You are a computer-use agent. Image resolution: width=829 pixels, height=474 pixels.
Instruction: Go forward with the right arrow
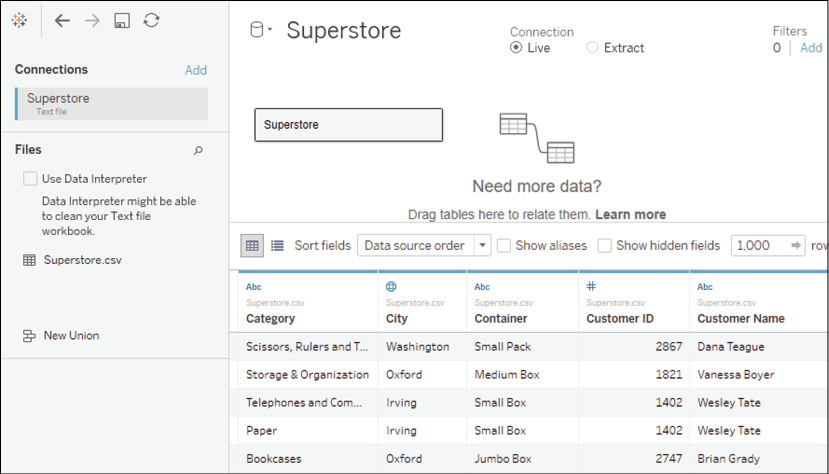(92, 21)
